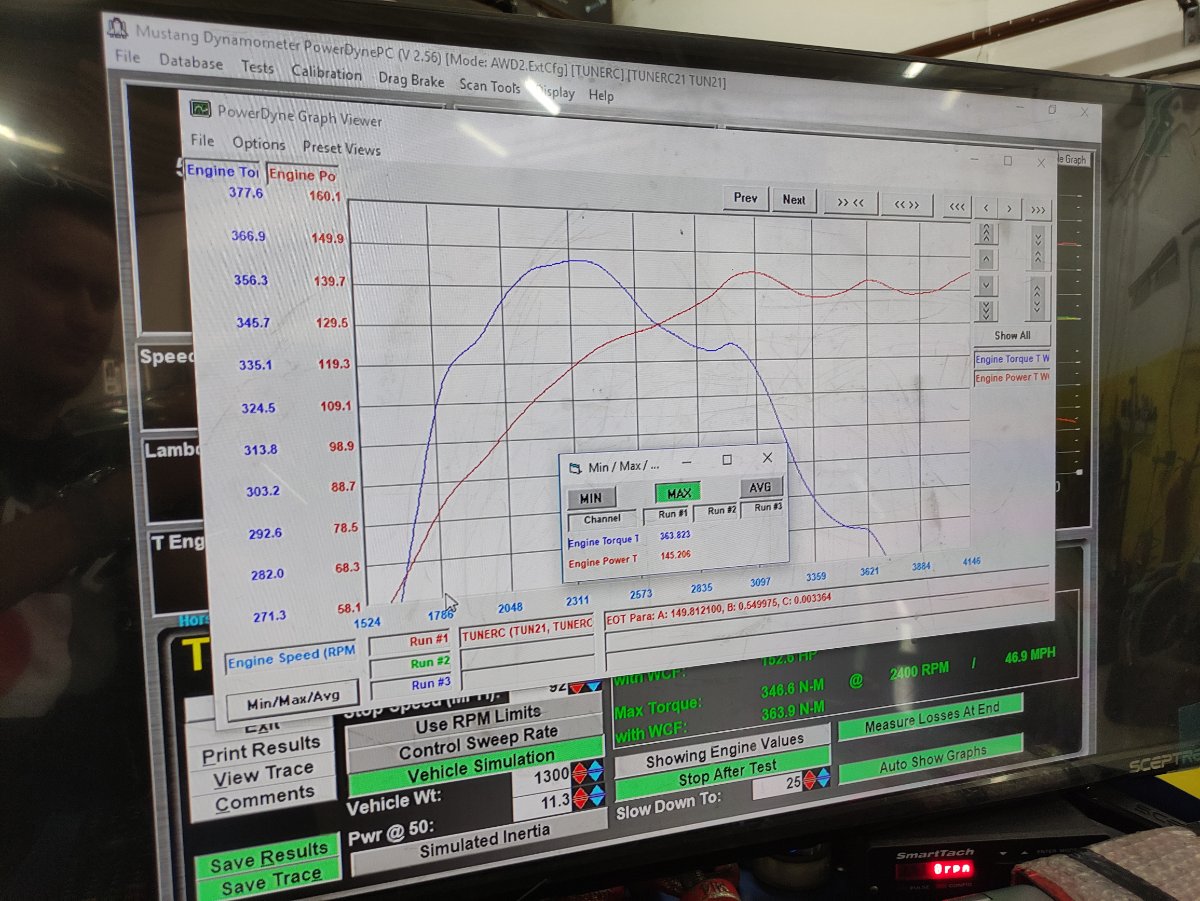Screen dimensions: 1200x901
Task: Click the green Save Results button
Action: coord(267,858)
